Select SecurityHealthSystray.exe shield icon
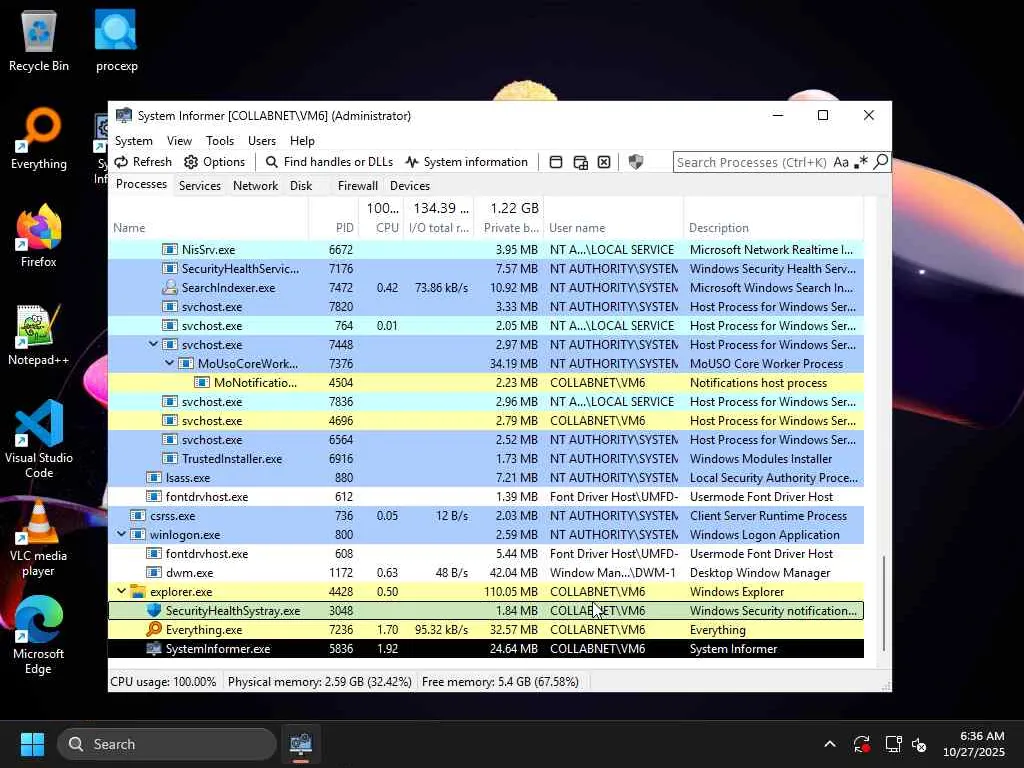Viewport: 1024px width, 768px height. [154, 611]
